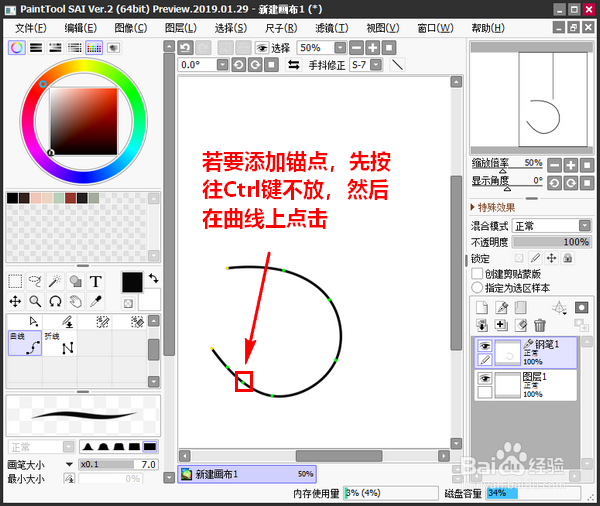Delete the selected layer with trash
Screen dimensions: 600x506
[540, 325]
